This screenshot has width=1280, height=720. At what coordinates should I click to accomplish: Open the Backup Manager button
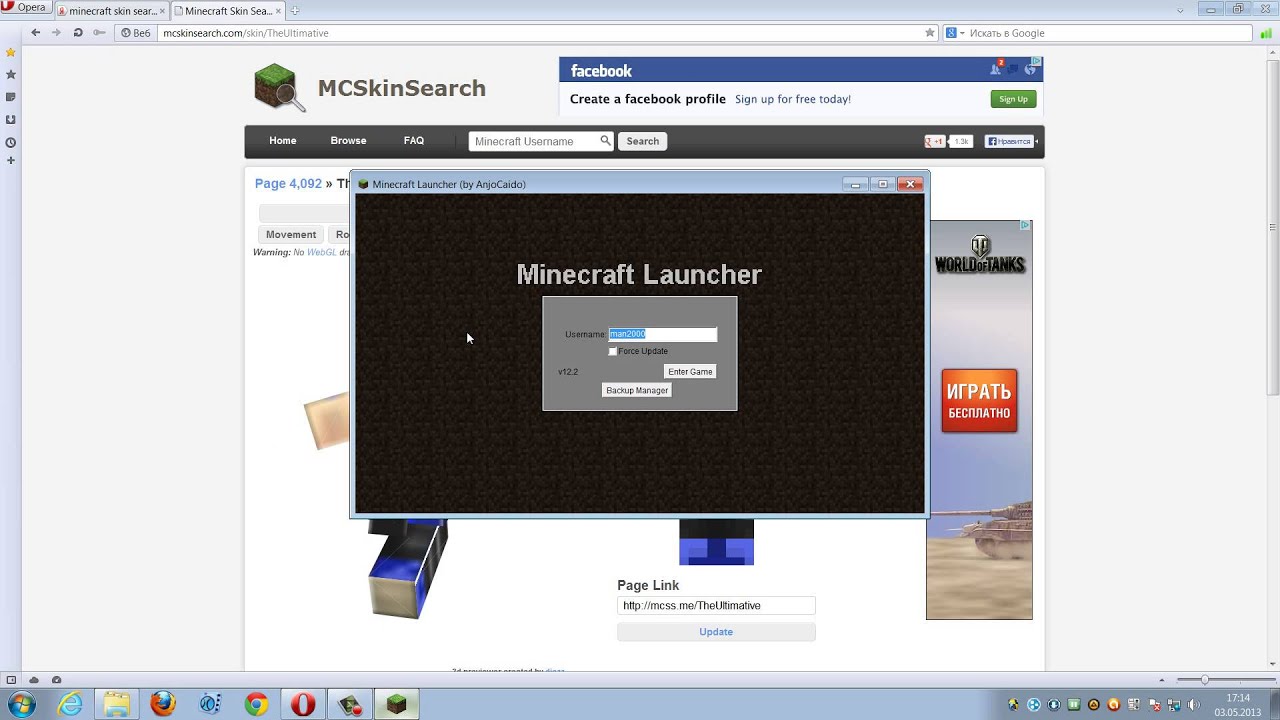click(x=637, y=391)
